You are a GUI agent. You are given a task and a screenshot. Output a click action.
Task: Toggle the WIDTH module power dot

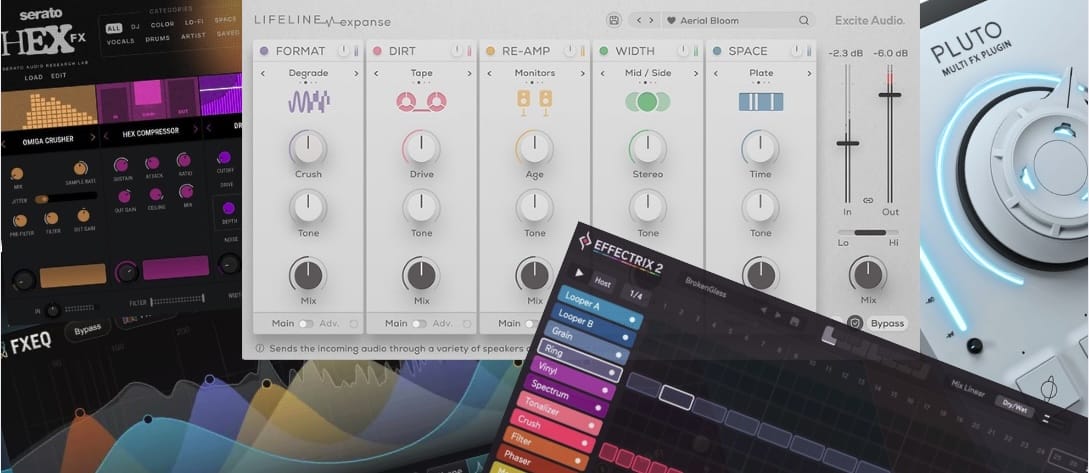coord(604,51)
